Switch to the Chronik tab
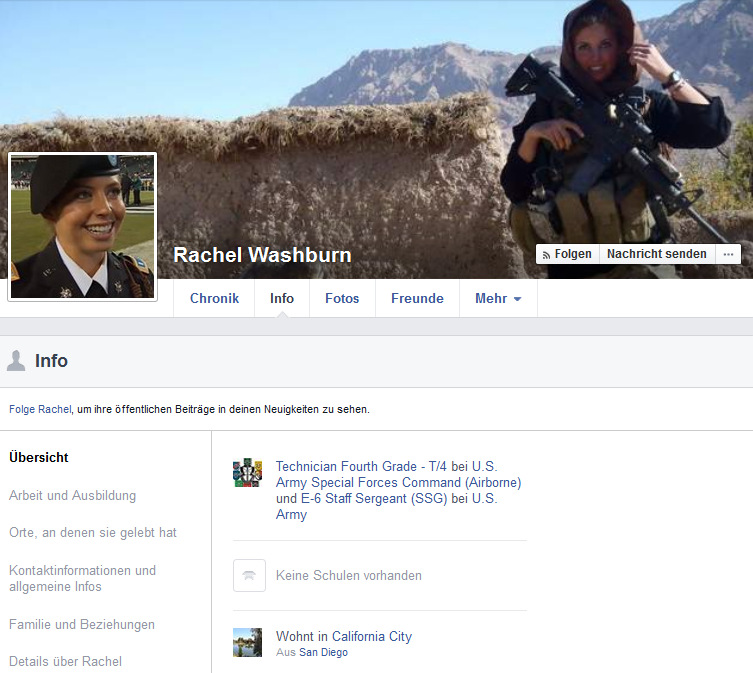 [x=214, y=298]
